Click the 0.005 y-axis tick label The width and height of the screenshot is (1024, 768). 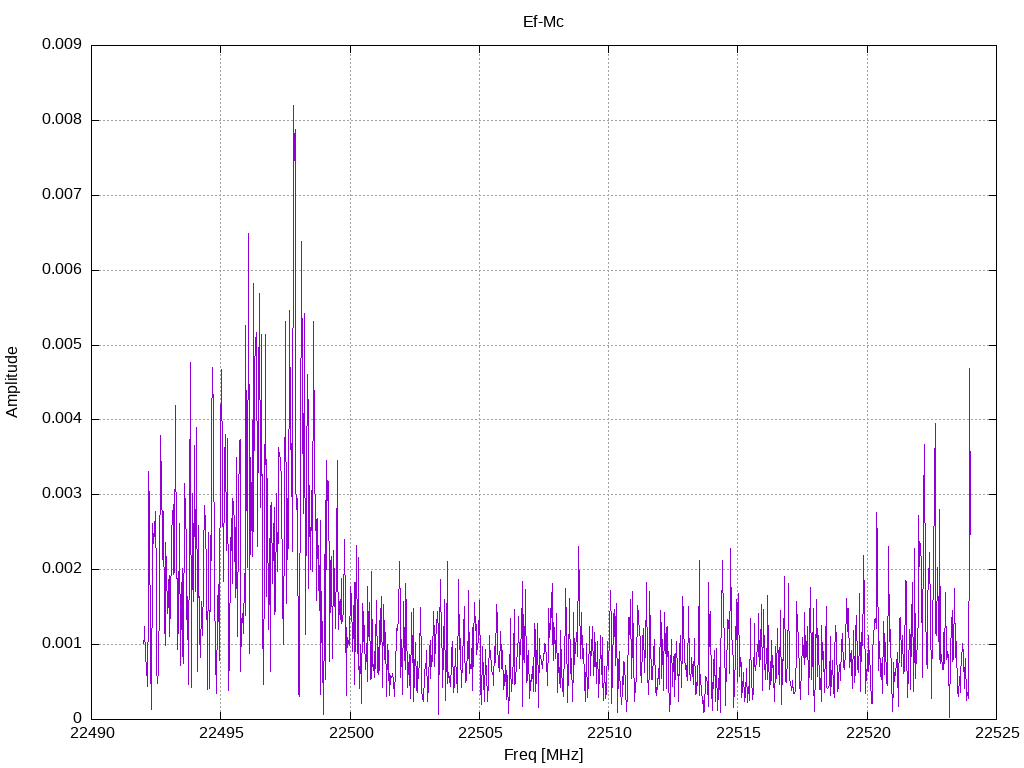click(x=61, y=345)
